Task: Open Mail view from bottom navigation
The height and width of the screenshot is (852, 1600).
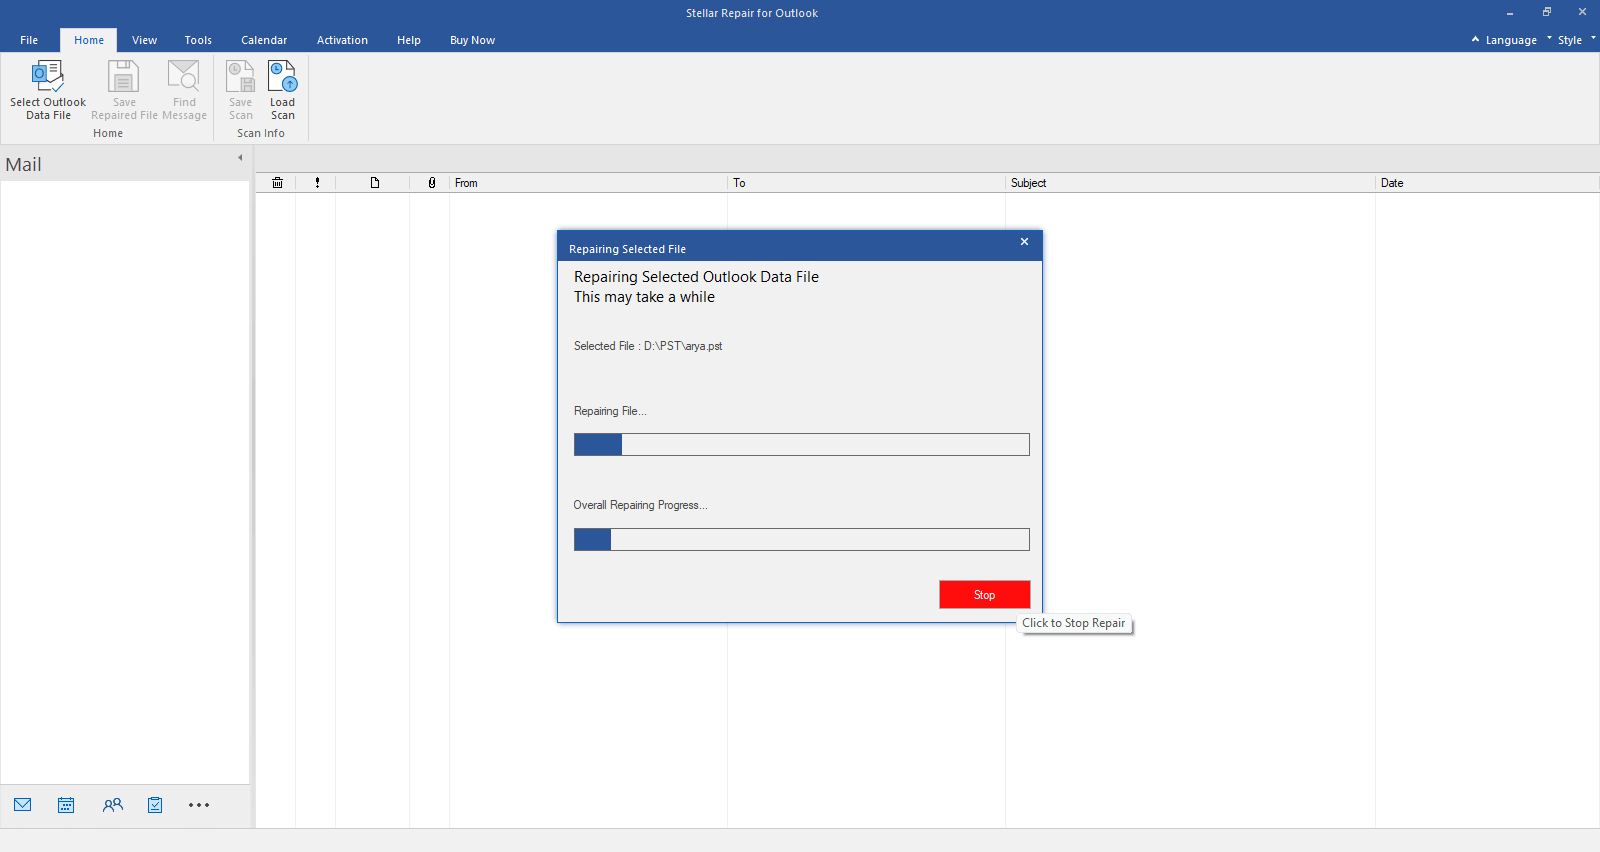Action: pyautogui.click(x=23, y=805)
